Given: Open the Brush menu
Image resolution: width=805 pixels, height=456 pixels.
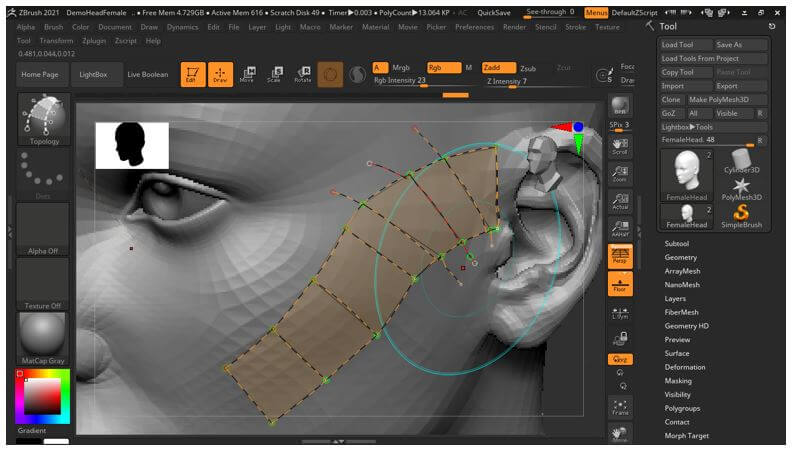Looking at the screenshot, I should pyautogui.click(x=54, y=28).
